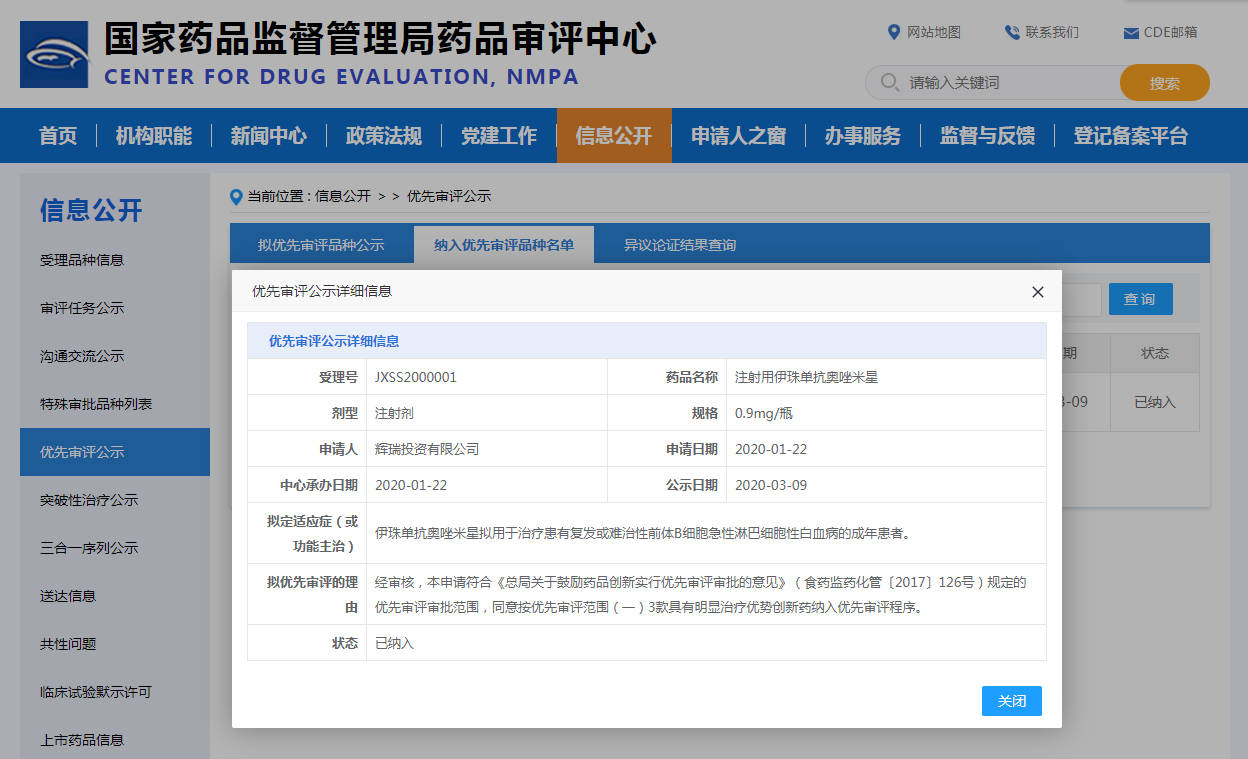Click the site map location pin icon
This screenshot has width=1248, height=759.
894,32
